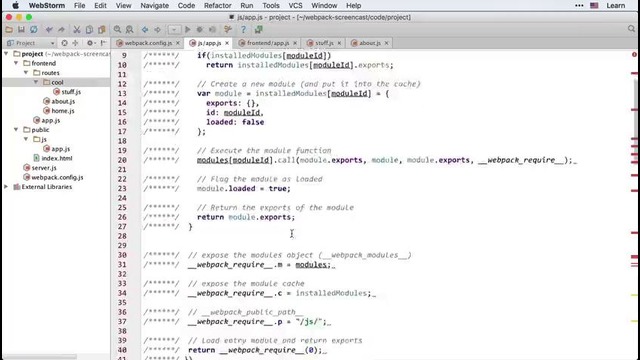Screen dimensions: 640x360
Task: Click the Help question mark icon
Action: tap(243, 29)
